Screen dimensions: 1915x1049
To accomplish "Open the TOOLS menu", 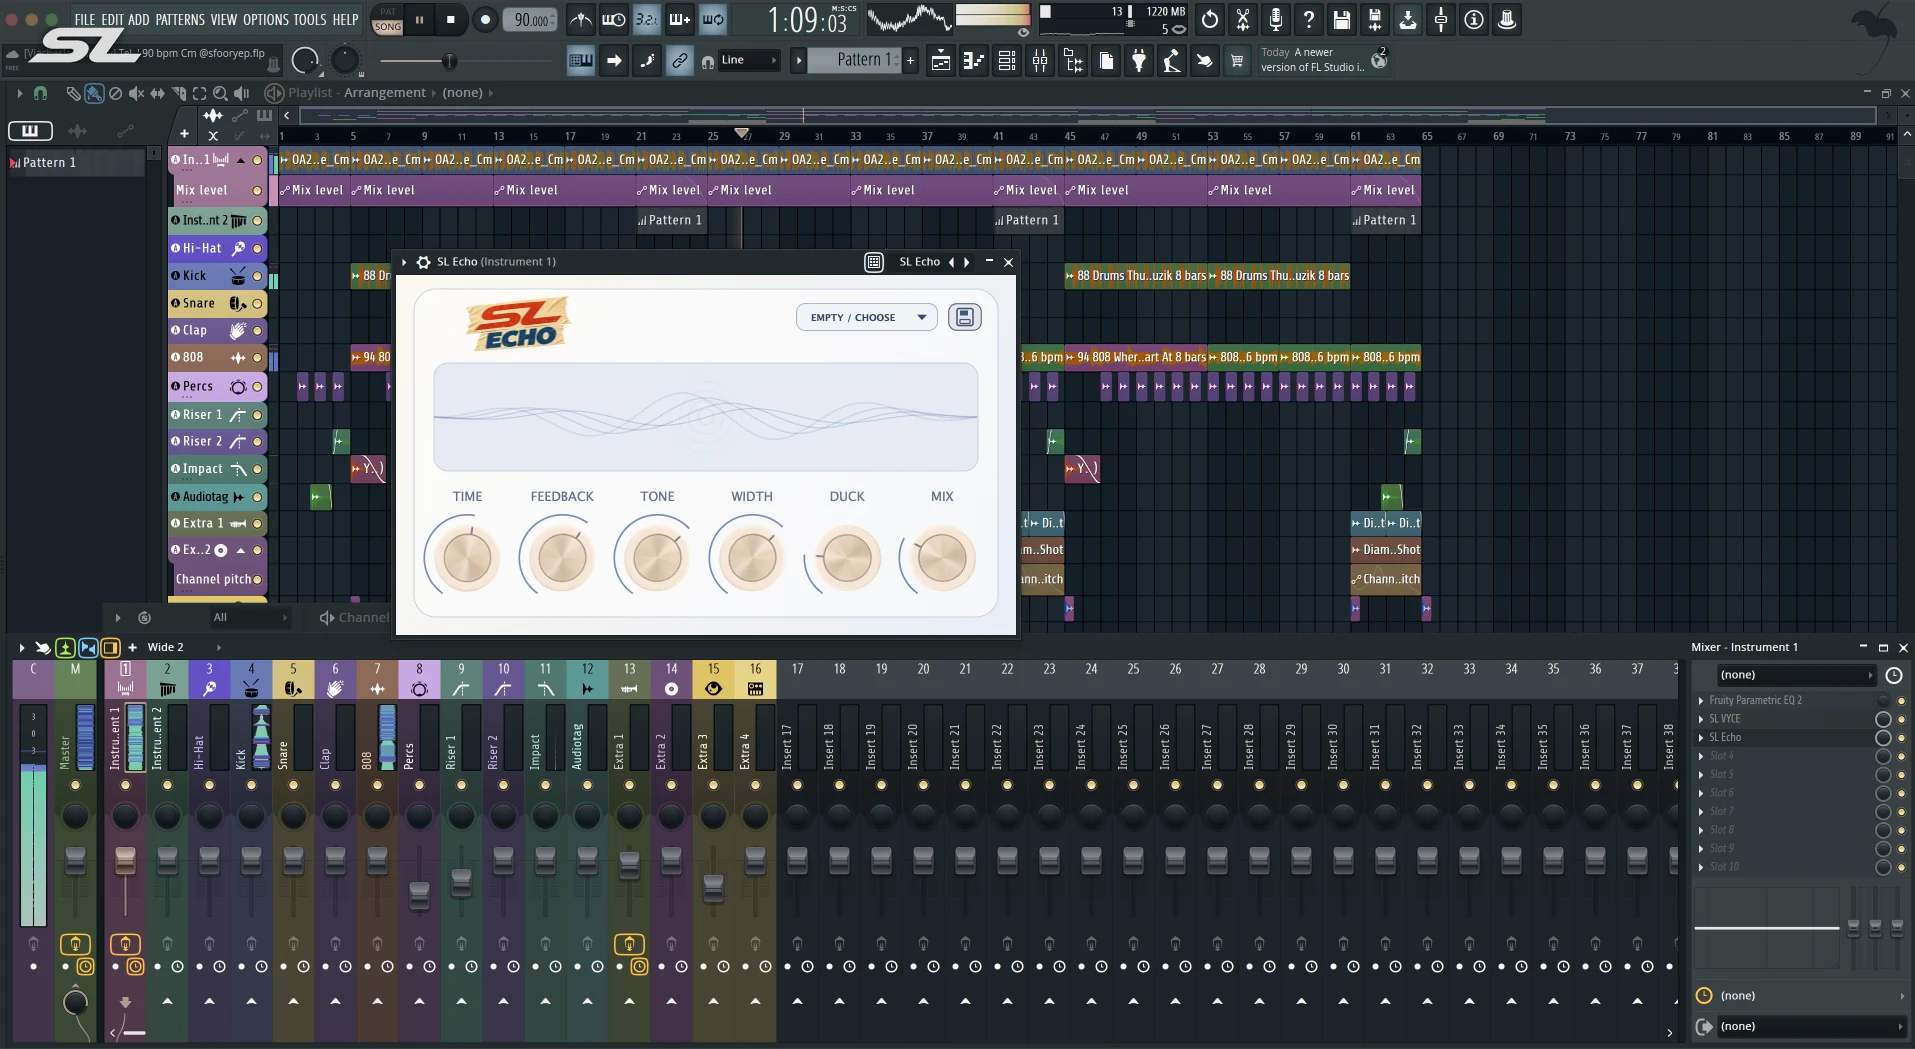I will point(310,19).
